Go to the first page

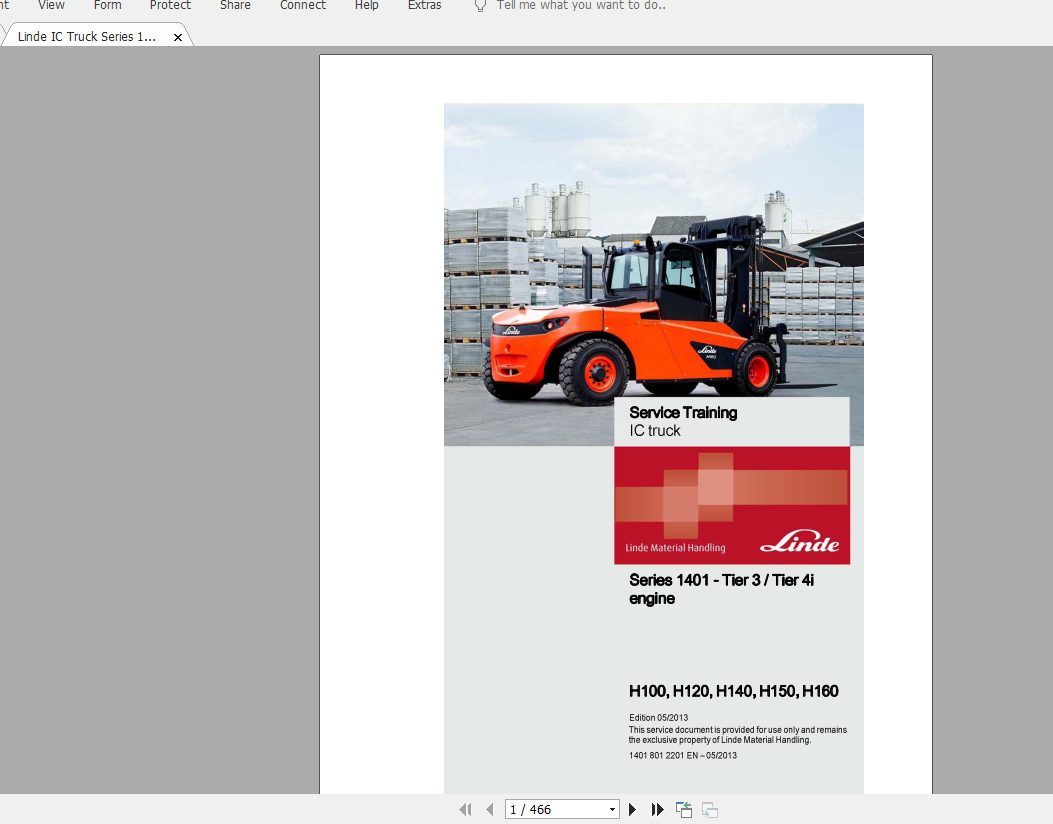point(465,809)
